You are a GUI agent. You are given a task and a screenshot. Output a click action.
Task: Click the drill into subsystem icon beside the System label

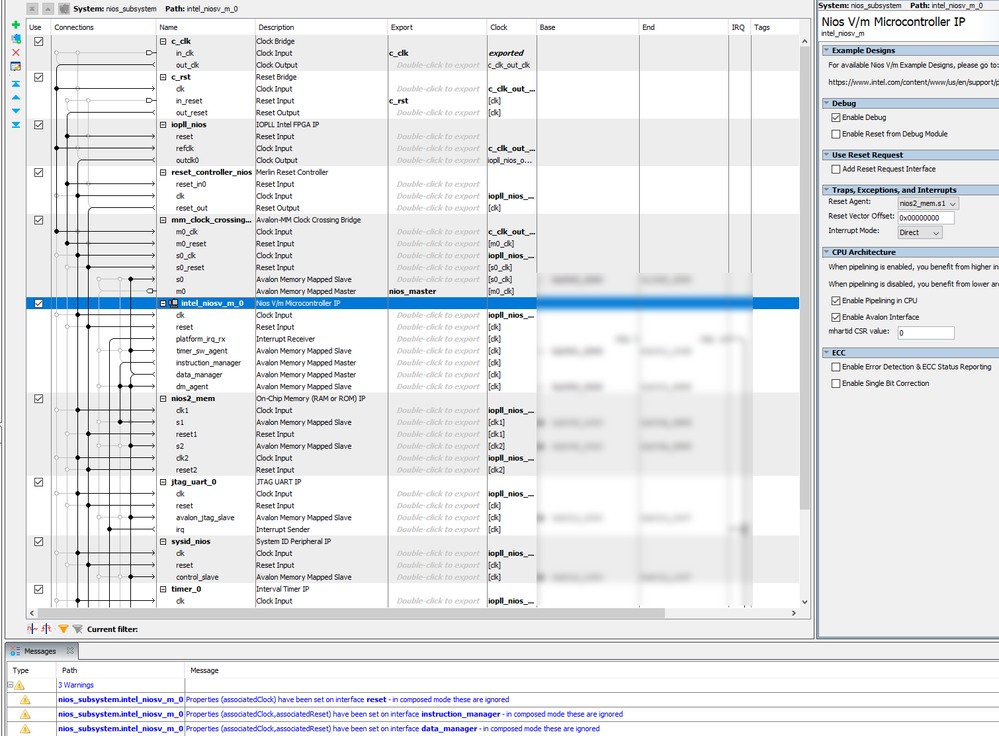64,8
